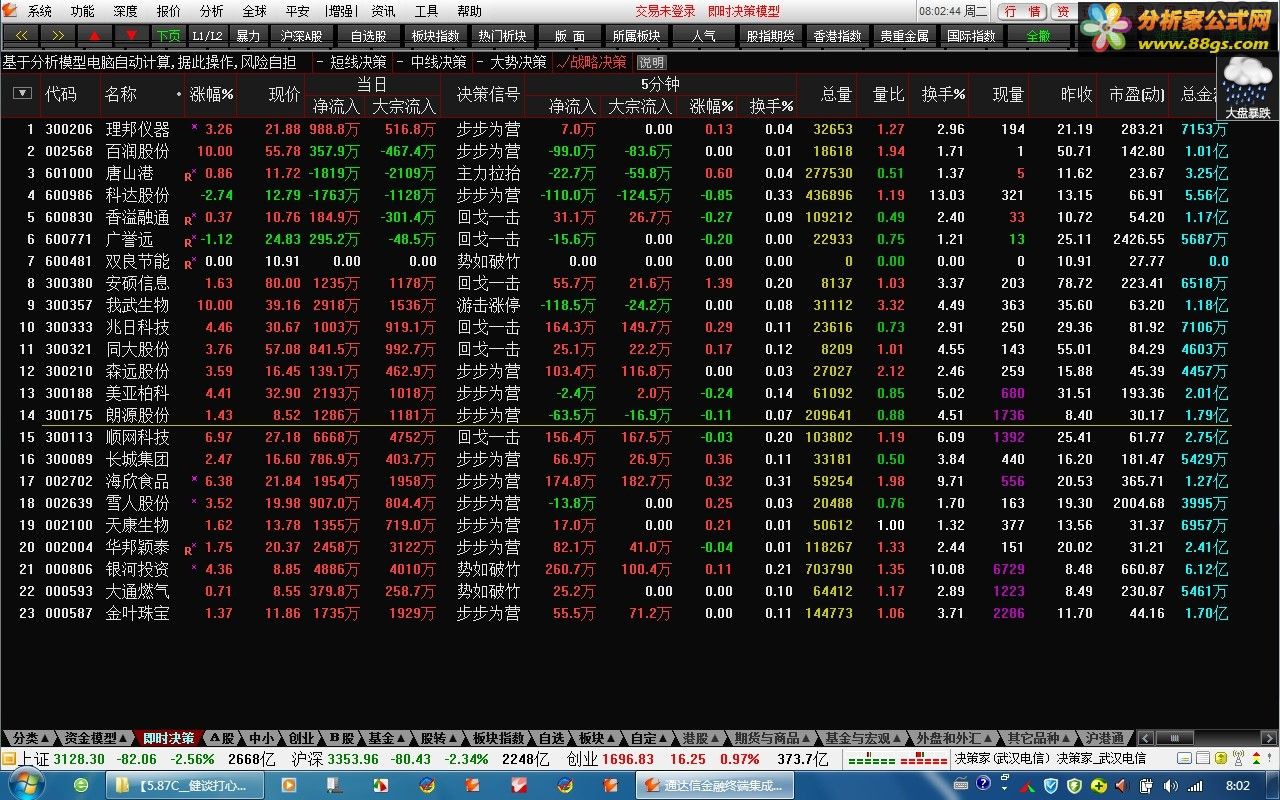
Task: Click the taskbar clock showing 8:02
Action: [1238, 786]
